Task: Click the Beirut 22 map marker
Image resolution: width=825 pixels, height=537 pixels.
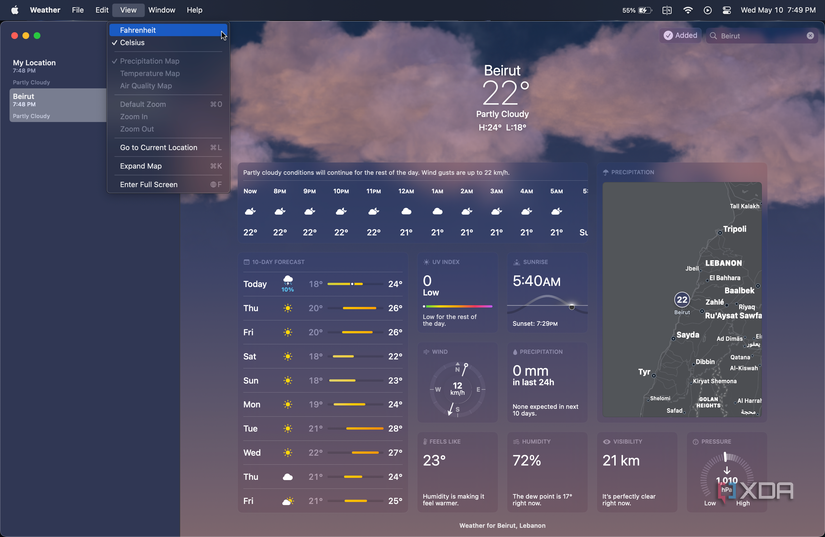Action: pyautogui.click(x=682, y=300)
